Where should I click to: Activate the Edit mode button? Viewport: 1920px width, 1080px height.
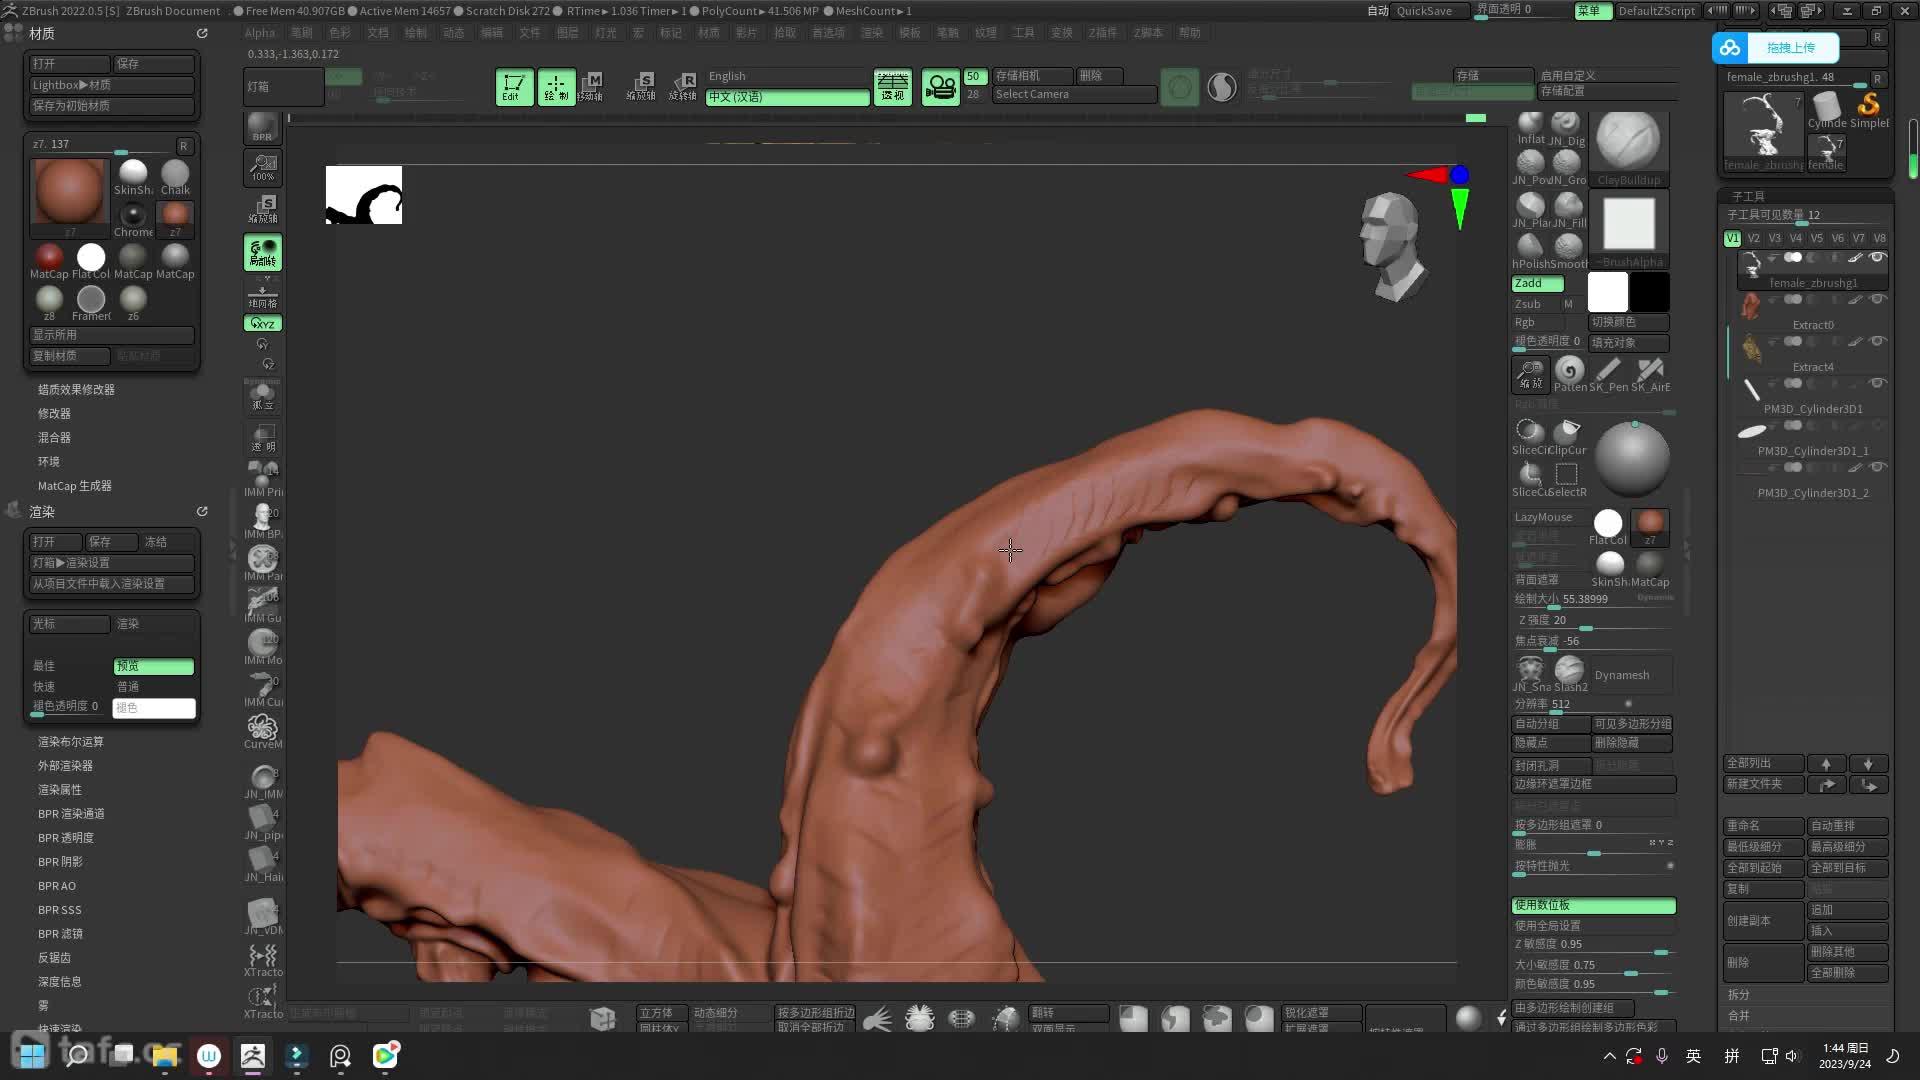[513, 87]
